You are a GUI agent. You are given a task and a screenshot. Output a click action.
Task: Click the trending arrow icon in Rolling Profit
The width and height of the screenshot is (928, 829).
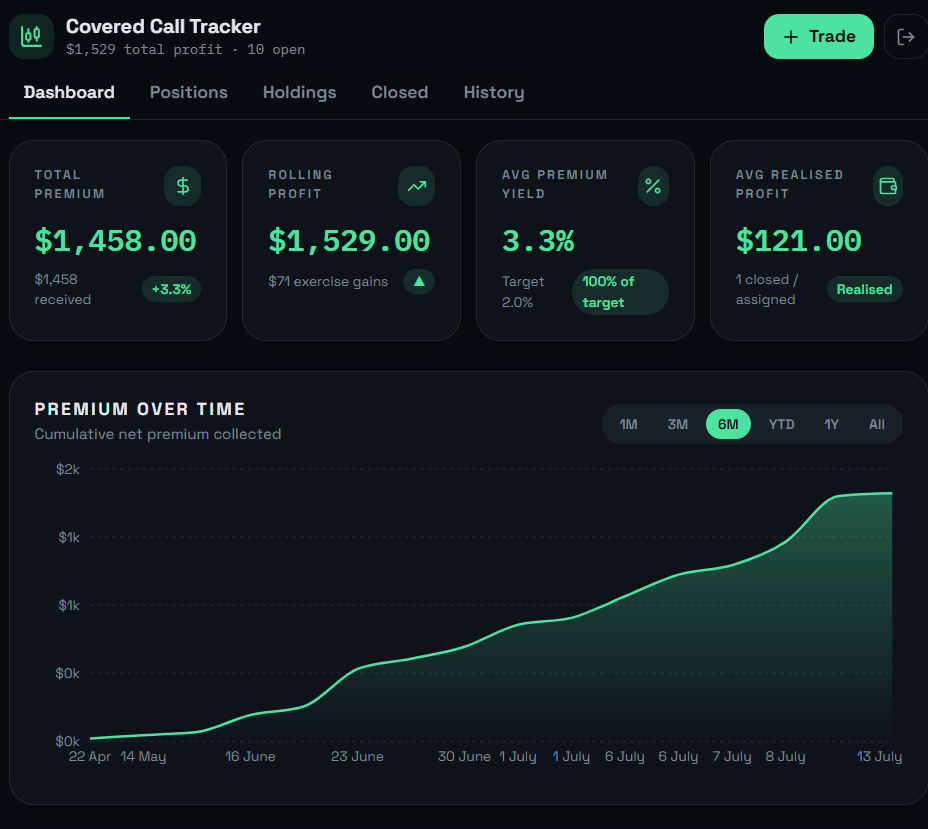point(416,186)
